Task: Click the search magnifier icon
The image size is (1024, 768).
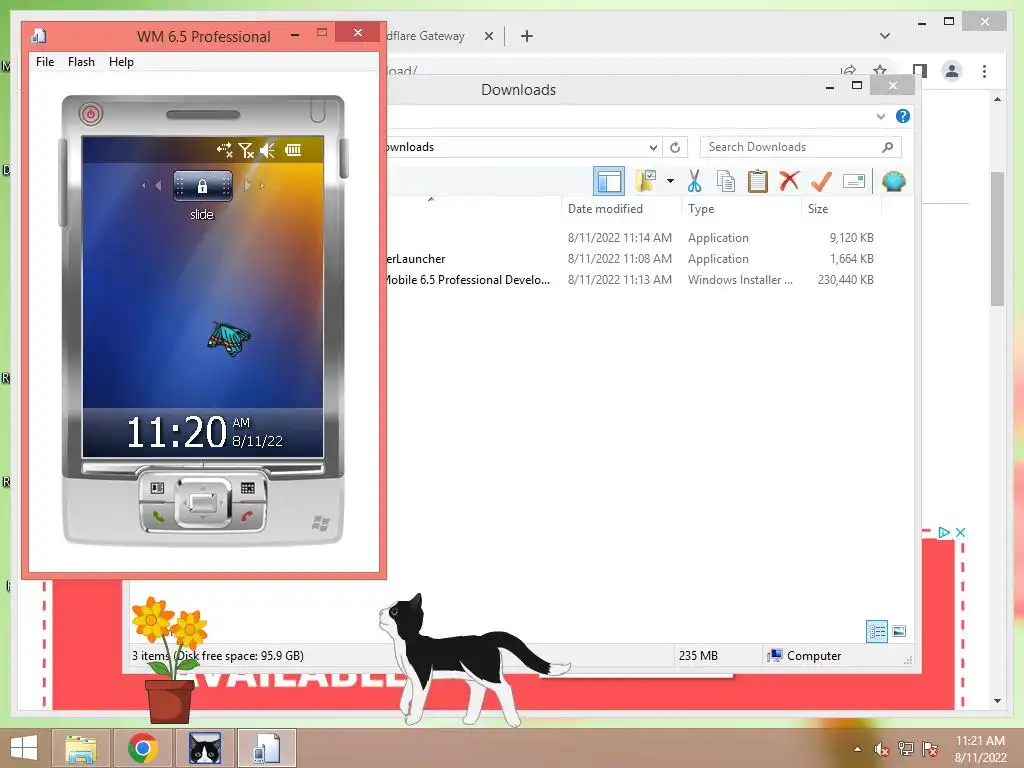Action: point(888,147)
